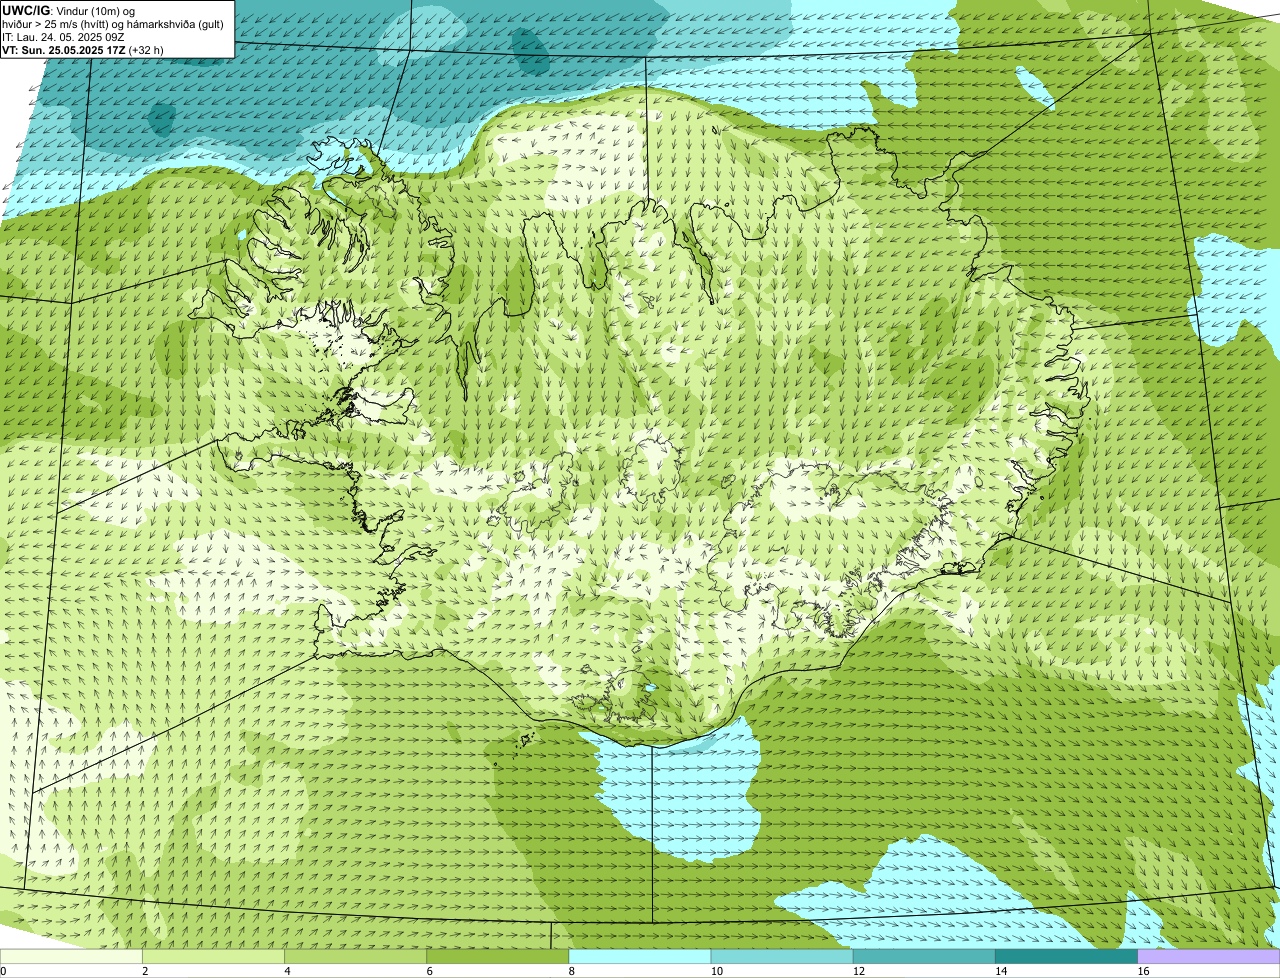This screenshot has width=1280, height=978.
Task: Click the 2–4 m/s light green swatch
Action: 214,956
